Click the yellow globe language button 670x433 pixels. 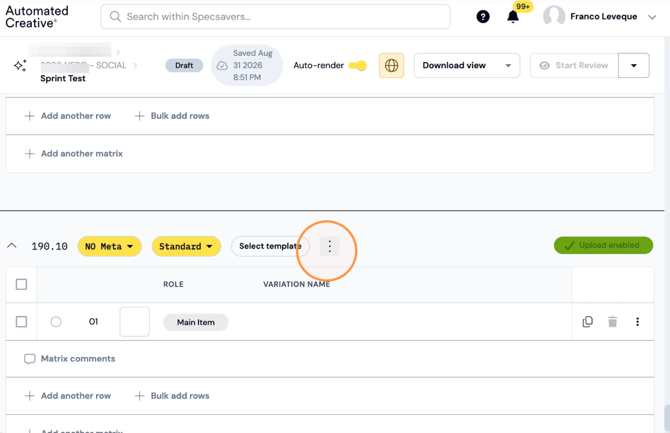pyautogui.click(x=391, y=65)
